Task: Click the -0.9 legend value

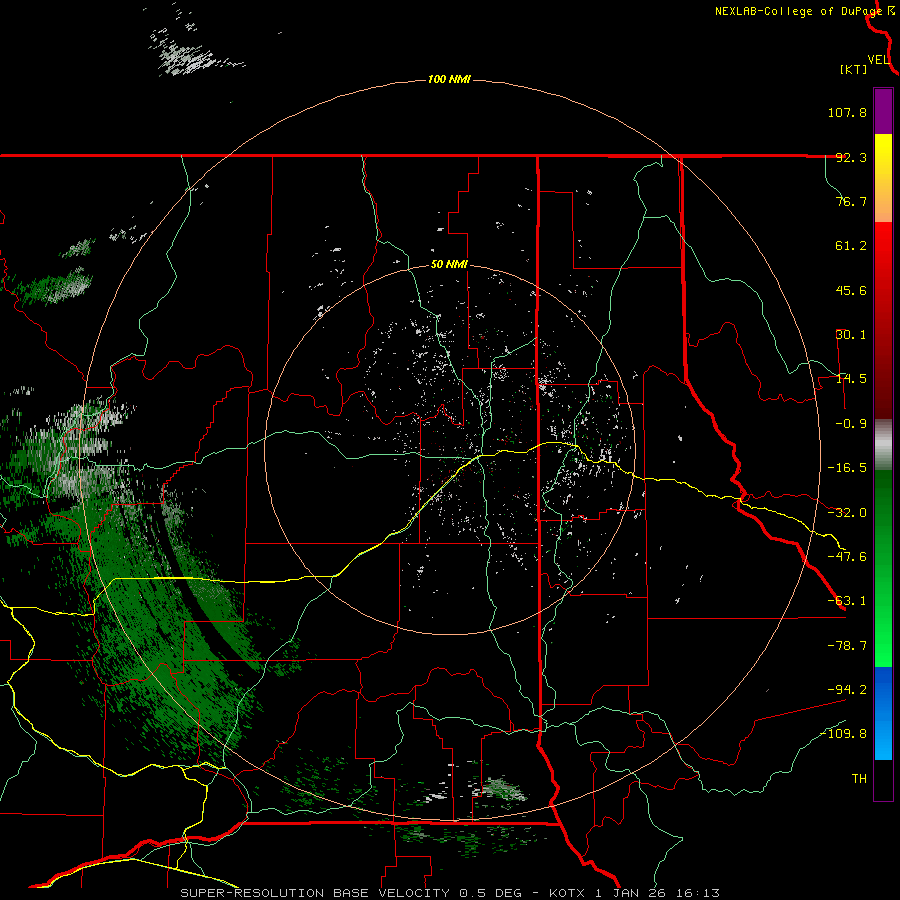Action: coord(851,424)
